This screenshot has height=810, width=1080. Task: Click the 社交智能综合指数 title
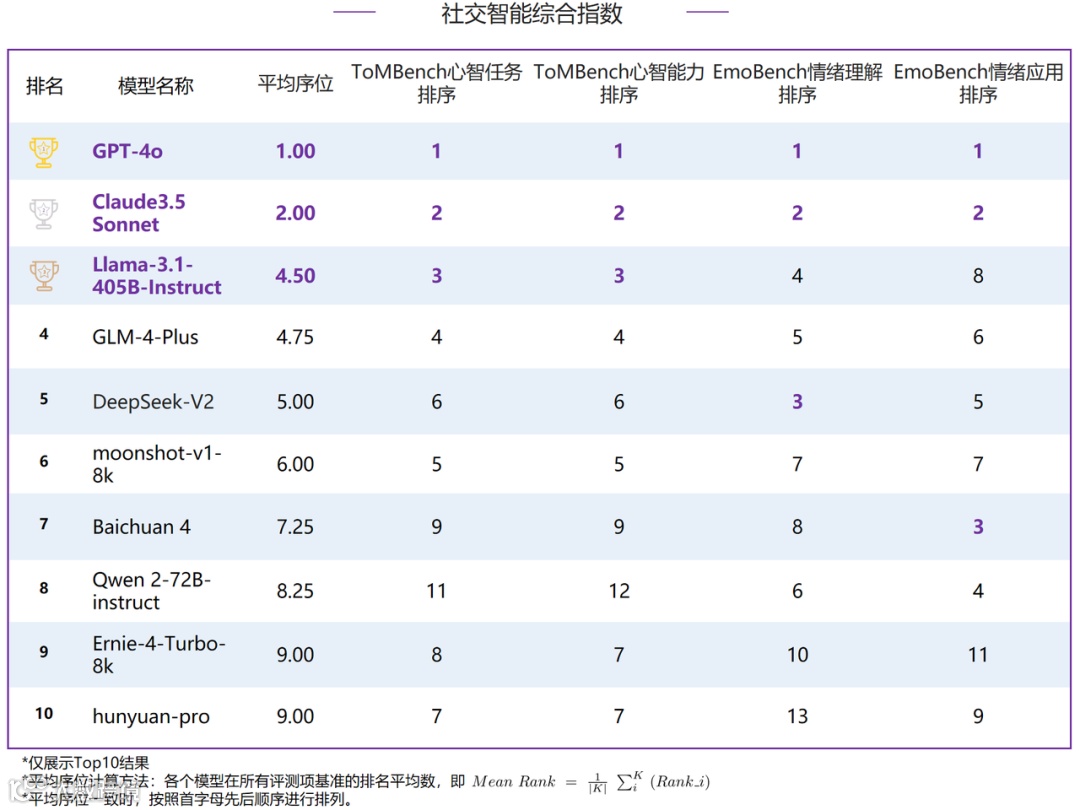pyautogui.click(x=532, y=13)
